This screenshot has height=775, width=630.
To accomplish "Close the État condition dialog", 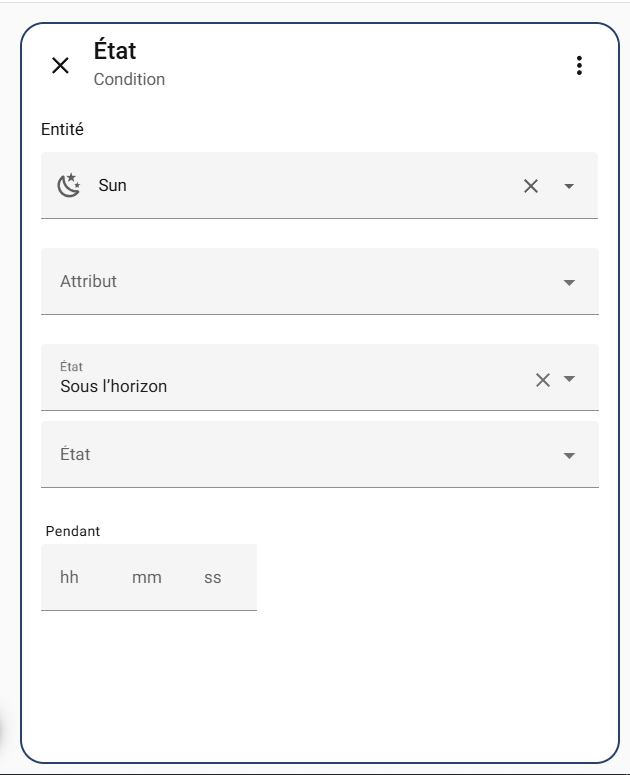I will tap(60, 66).
